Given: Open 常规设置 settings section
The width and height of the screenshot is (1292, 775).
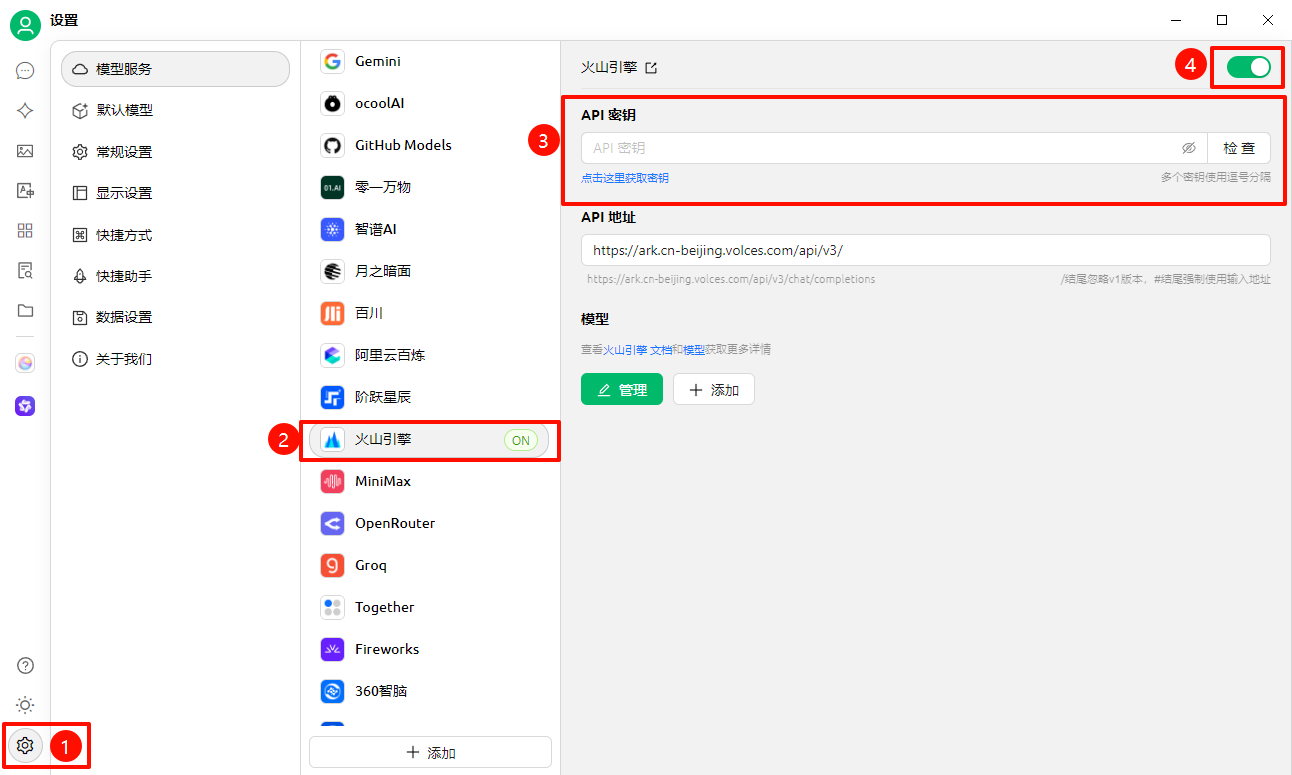Looking at the screenshot, I should coord(175,152).
